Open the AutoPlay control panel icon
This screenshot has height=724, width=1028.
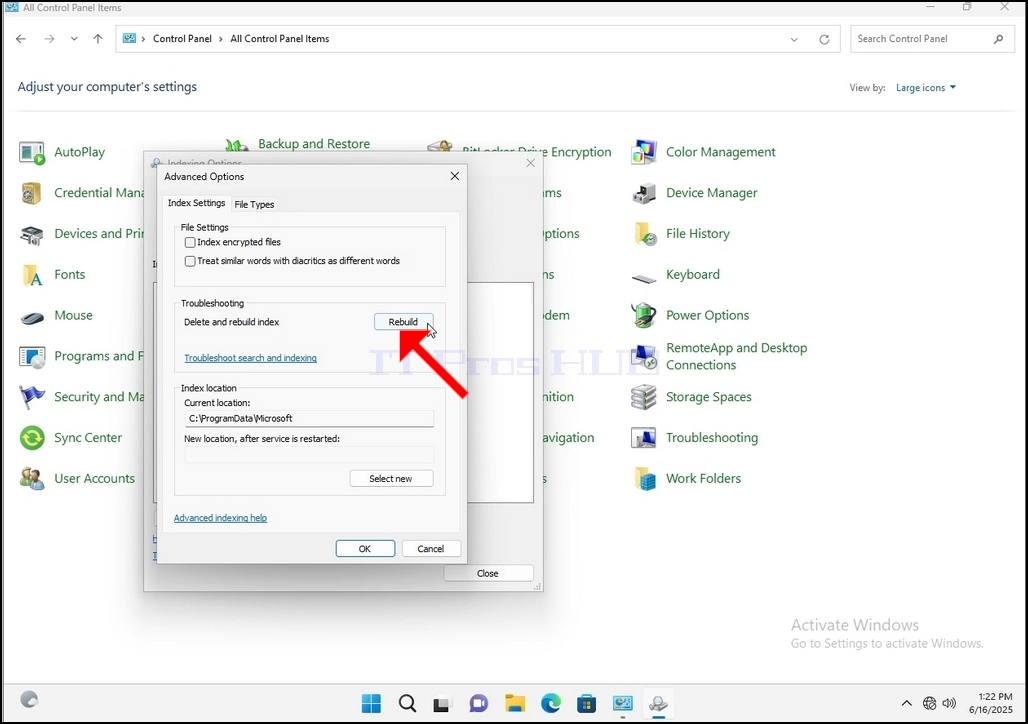[31, 152]
